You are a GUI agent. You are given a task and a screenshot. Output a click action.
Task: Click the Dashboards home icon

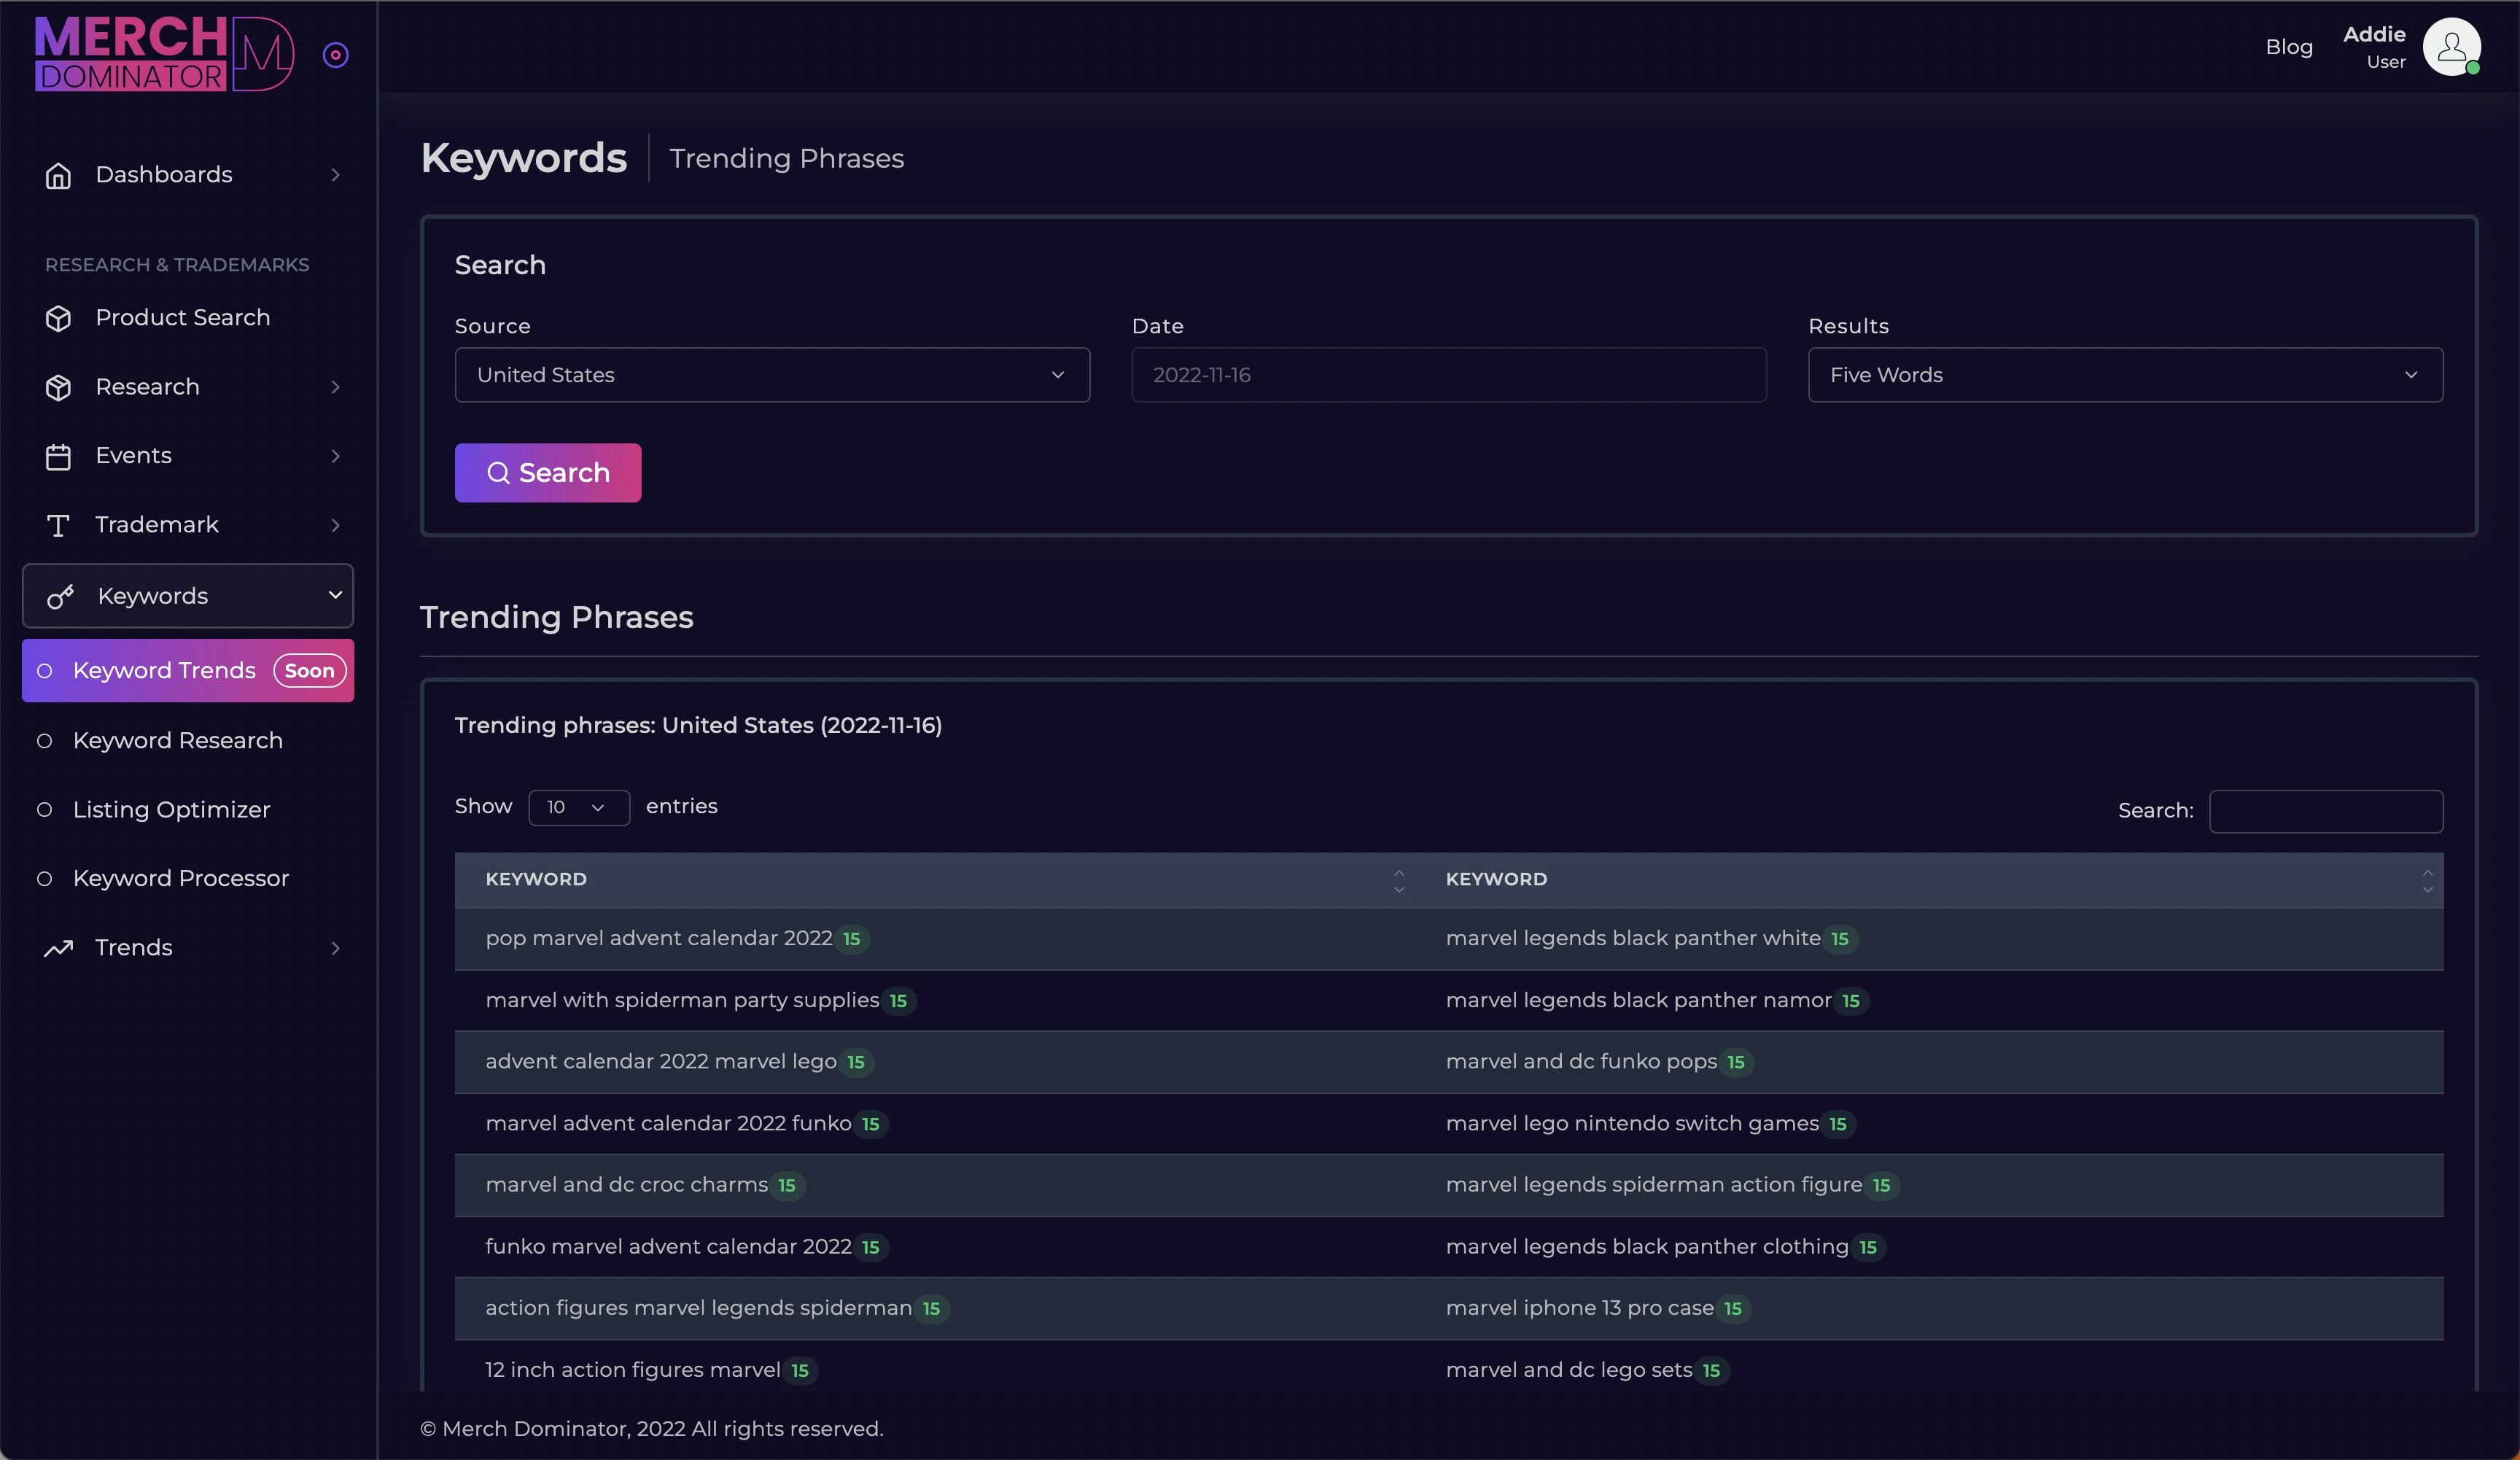58,175
